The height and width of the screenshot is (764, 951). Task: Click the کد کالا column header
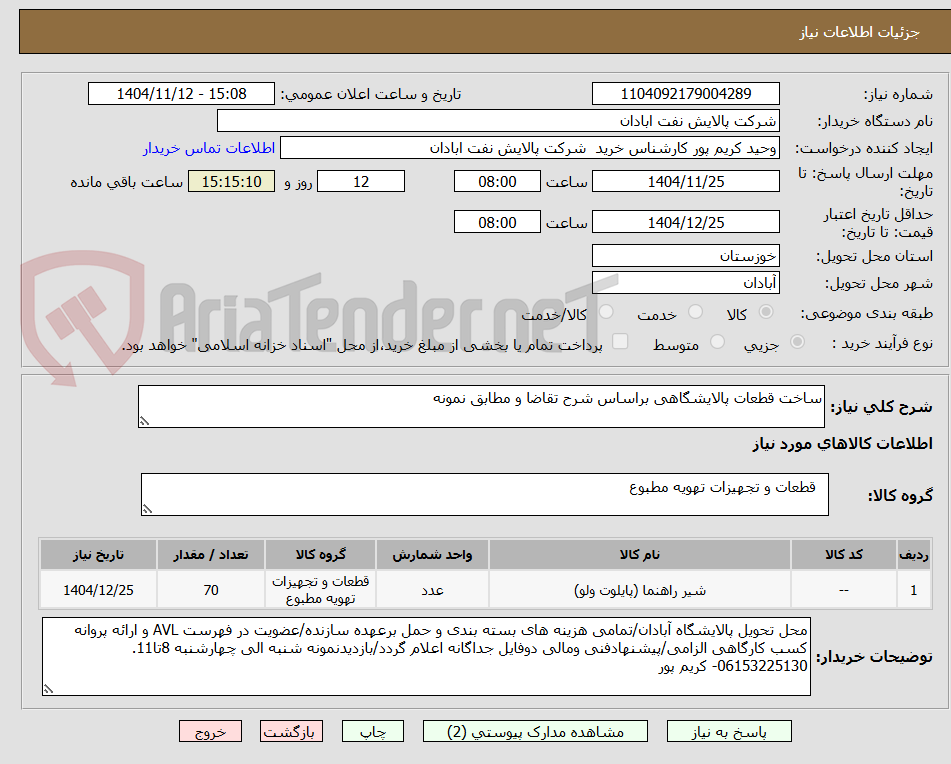[x=844, y=554]
